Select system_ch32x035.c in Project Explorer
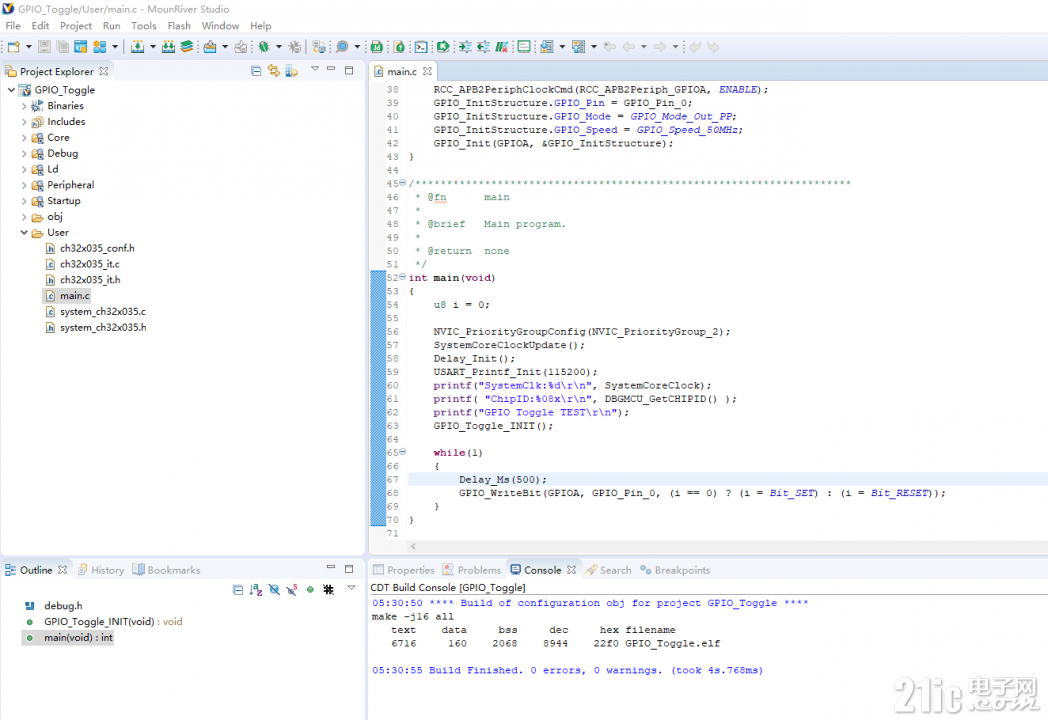 (102, 312)
